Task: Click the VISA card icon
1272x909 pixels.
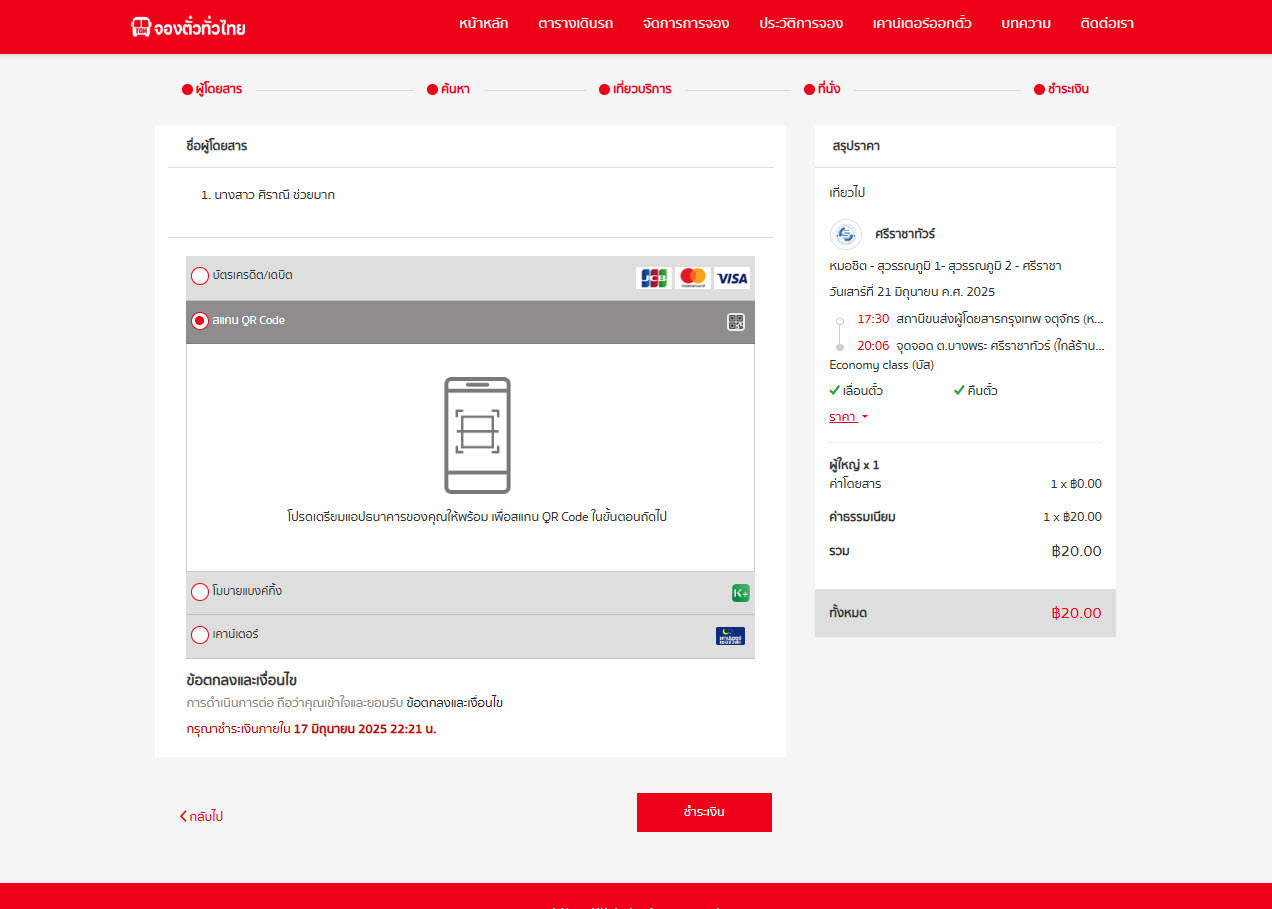Action: (x=732, y=278)
